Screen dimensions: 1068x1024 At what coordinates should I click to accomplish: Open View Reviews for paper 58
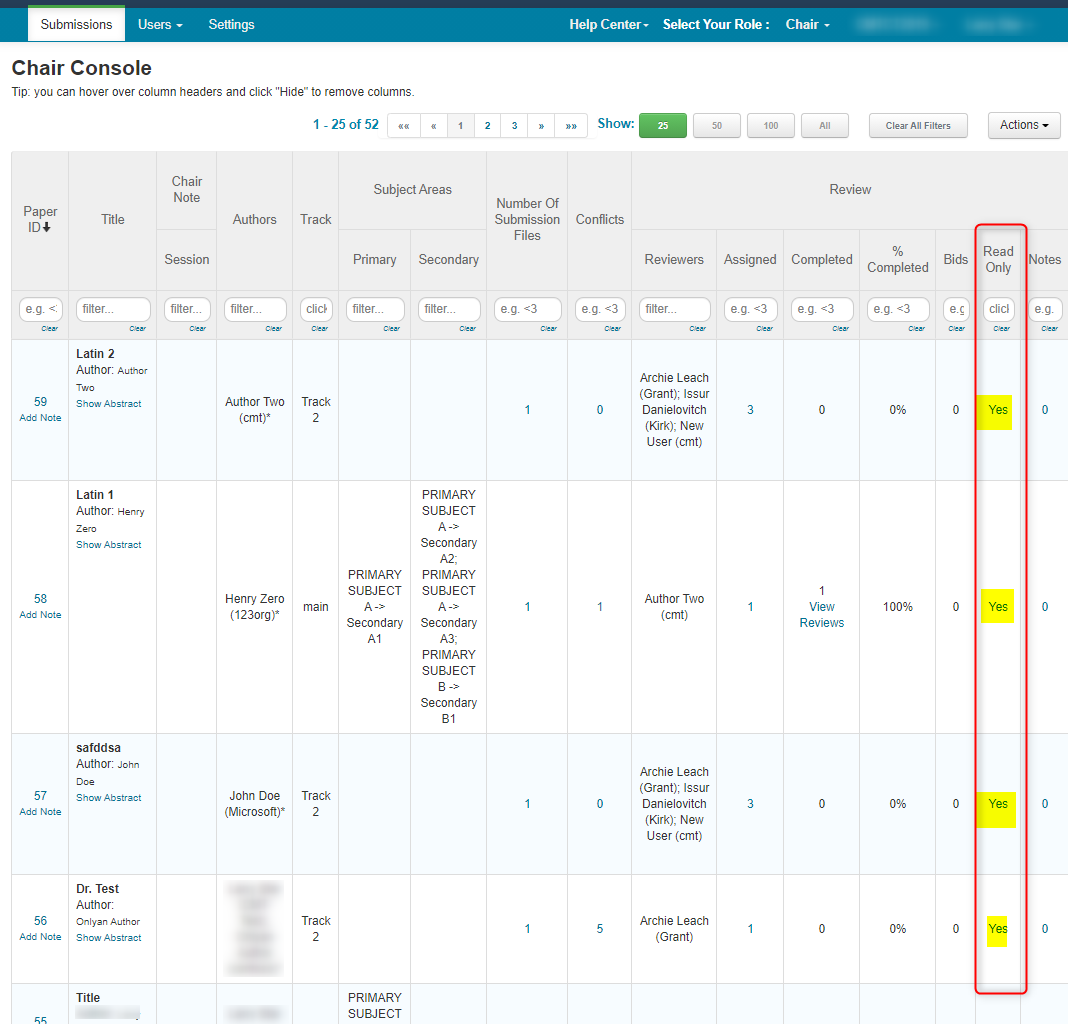(821, 615)
